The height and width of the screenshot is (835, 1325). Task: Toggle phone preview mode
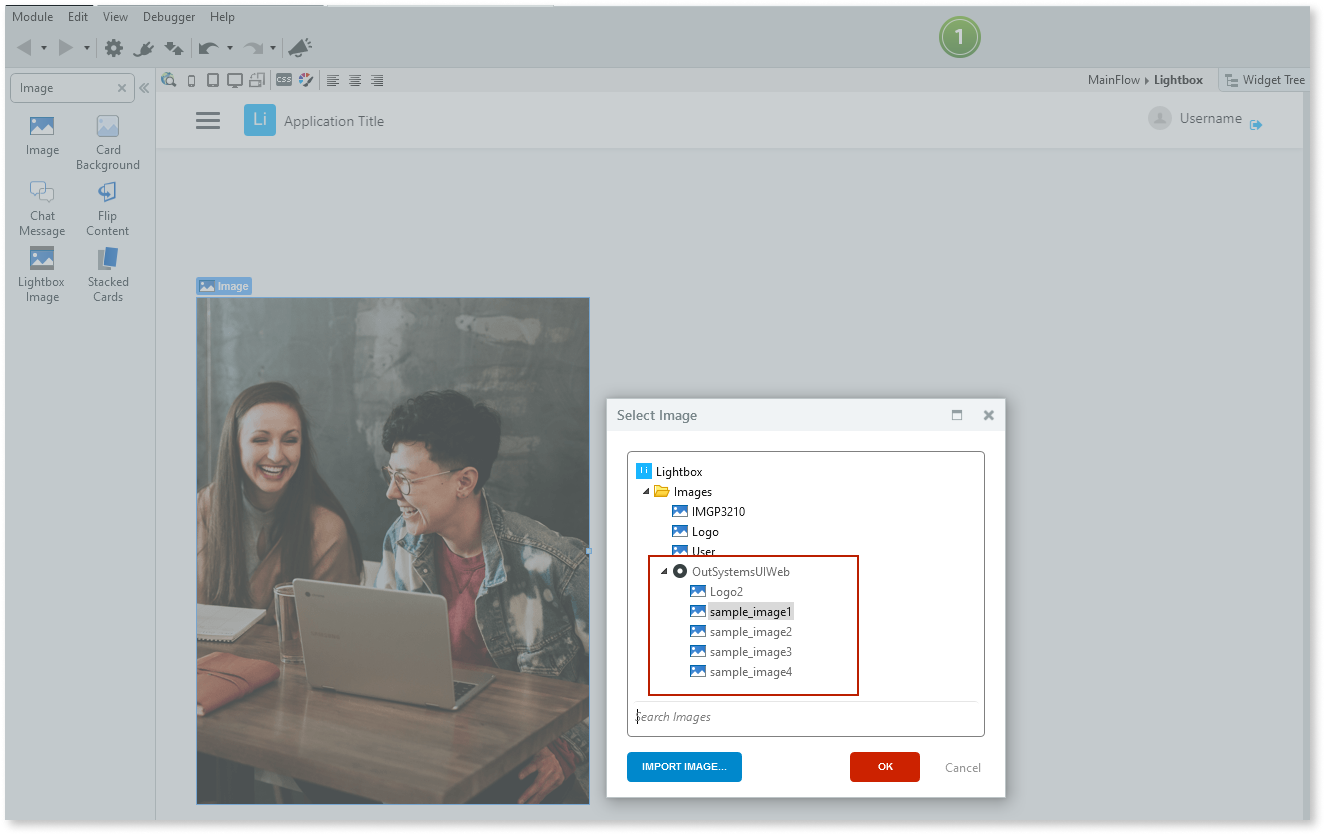(191, 80)
